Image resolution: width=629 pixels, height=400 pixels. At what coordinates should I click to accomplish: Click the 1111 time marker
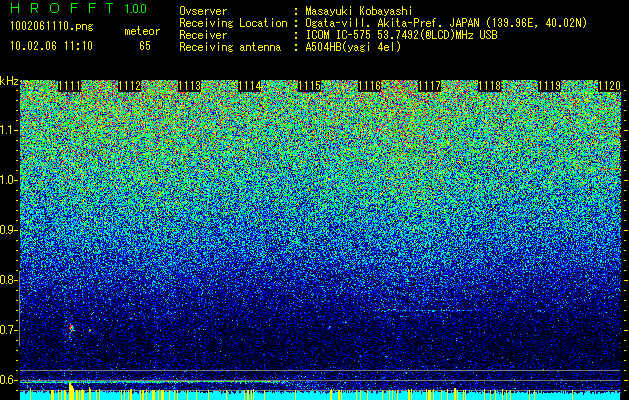[69, 86]
